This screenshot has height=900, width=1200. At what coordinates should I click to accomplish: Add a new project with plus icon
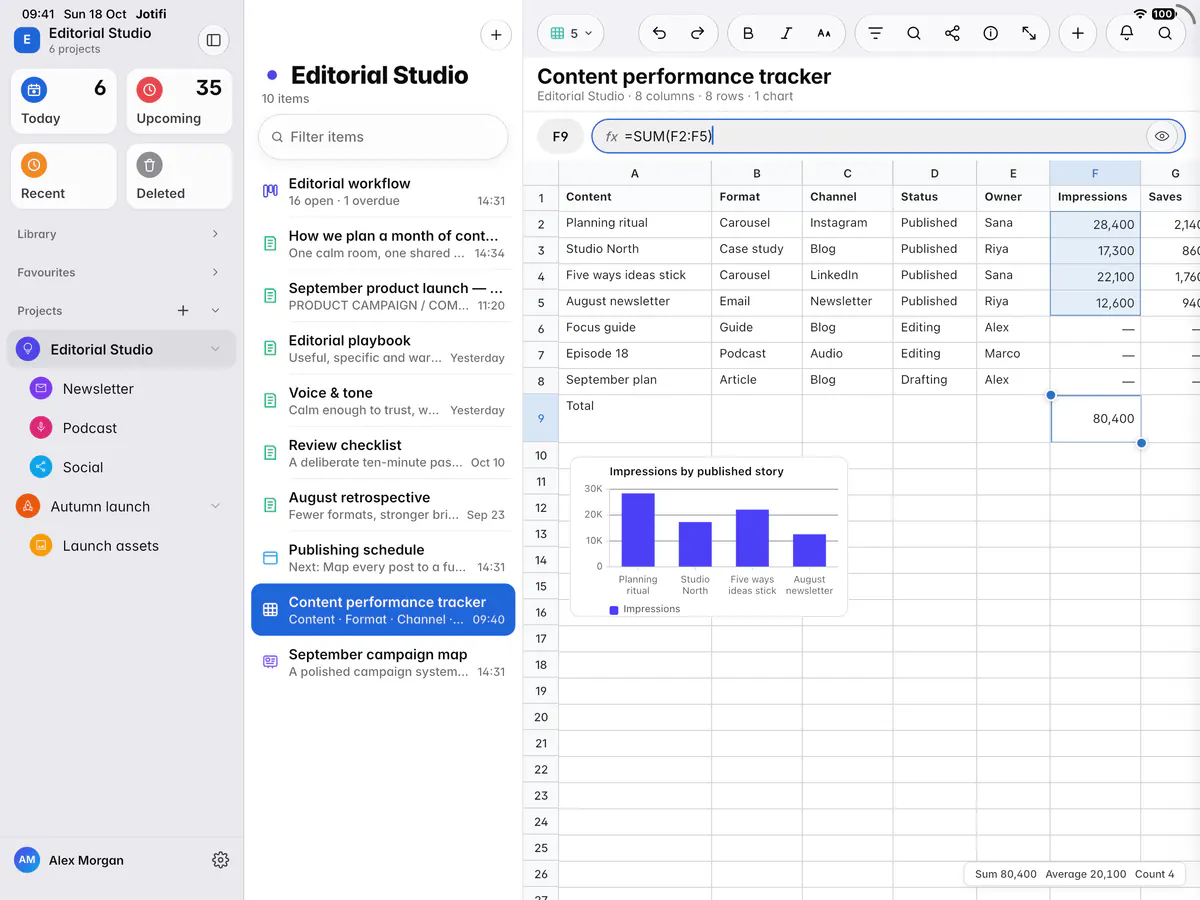(x=183, y=311)
